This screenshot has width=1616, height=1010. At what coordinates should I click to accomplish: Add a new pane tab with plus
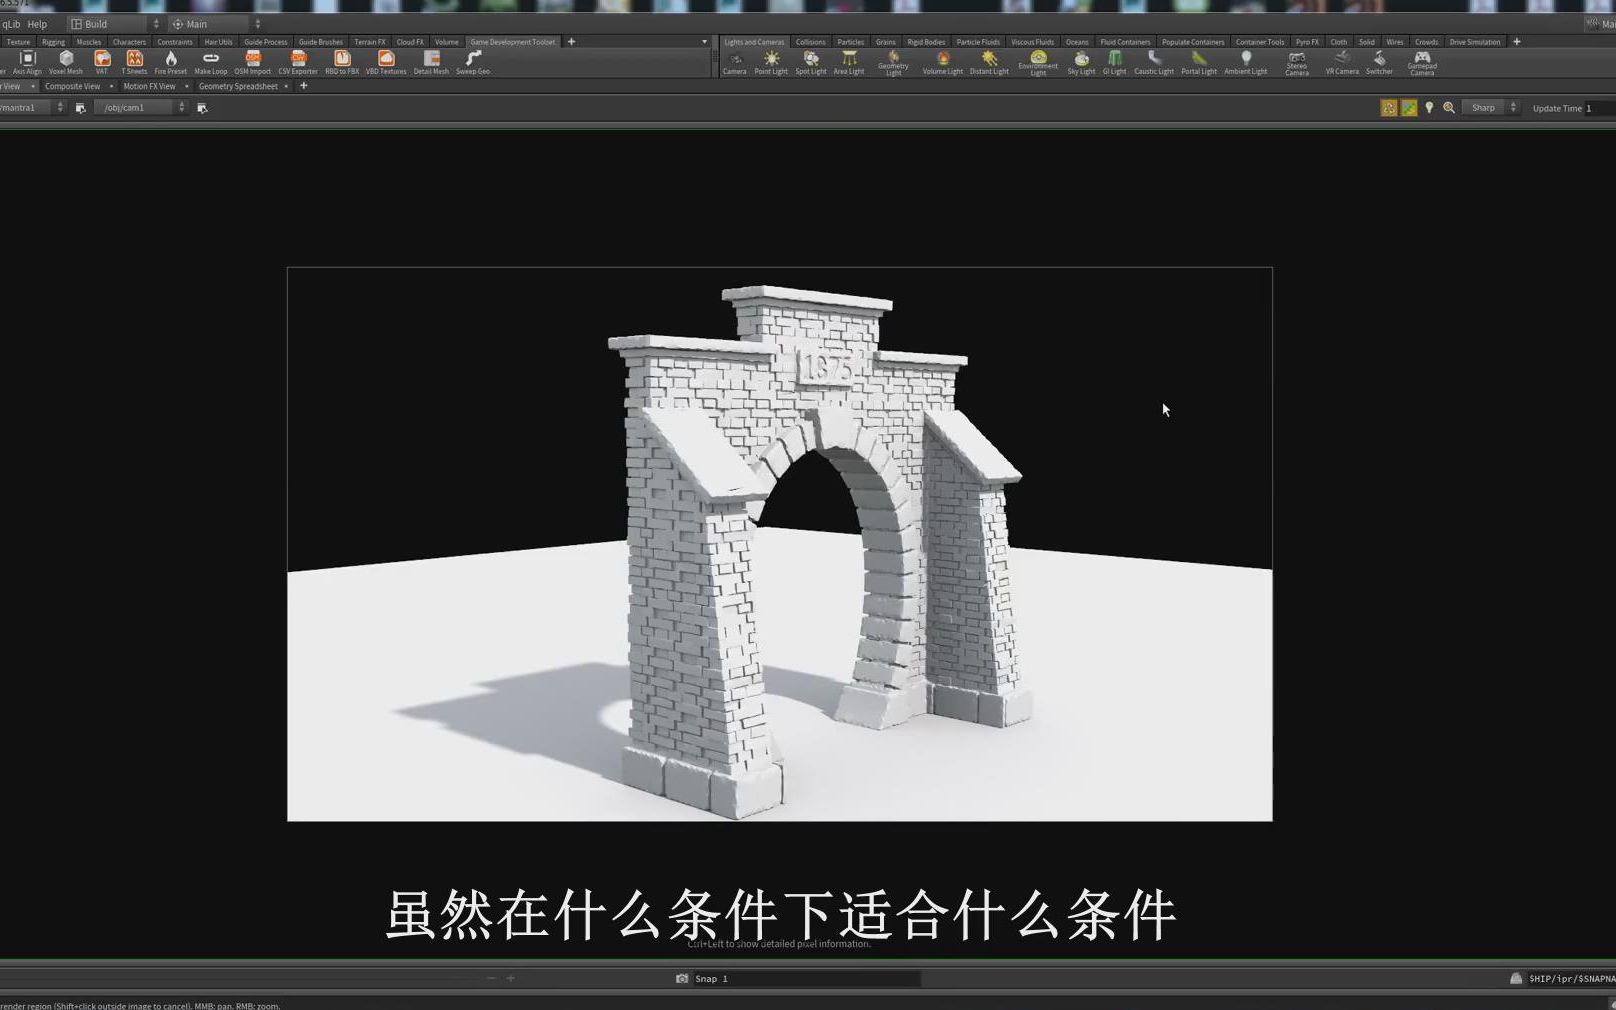point(304,86)
